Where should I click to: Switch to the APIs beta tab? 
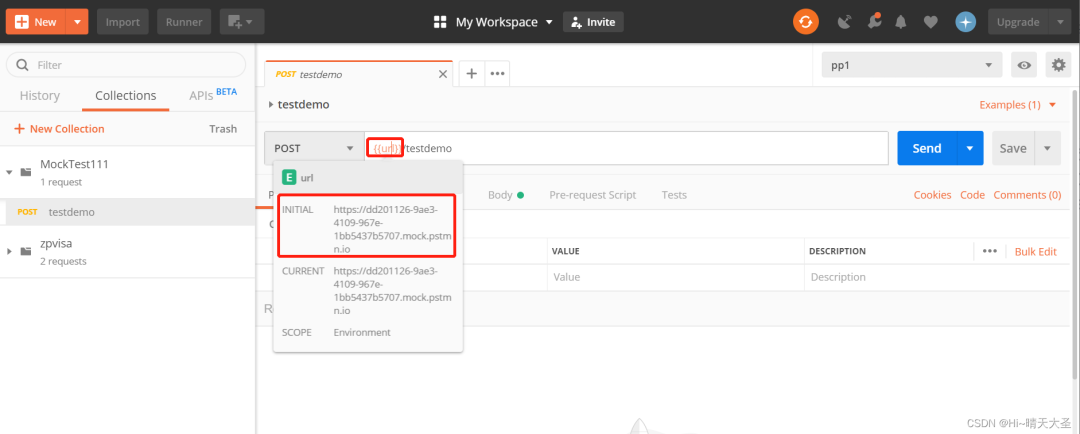pyautogui.click(x=213, y=95)
